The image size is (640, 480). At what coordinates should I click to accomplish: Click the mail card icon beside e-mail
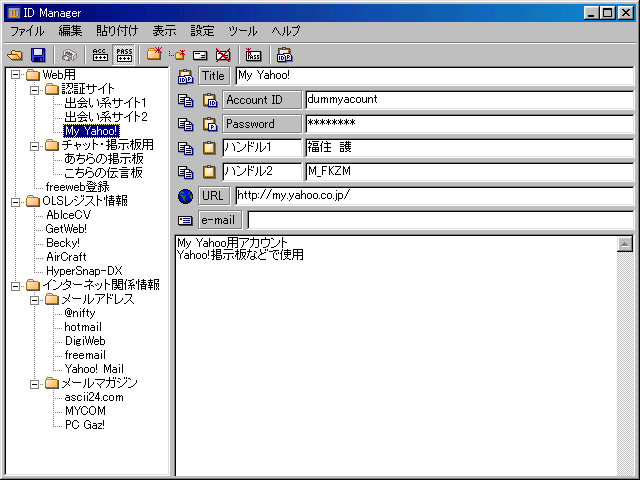(185, 220)
